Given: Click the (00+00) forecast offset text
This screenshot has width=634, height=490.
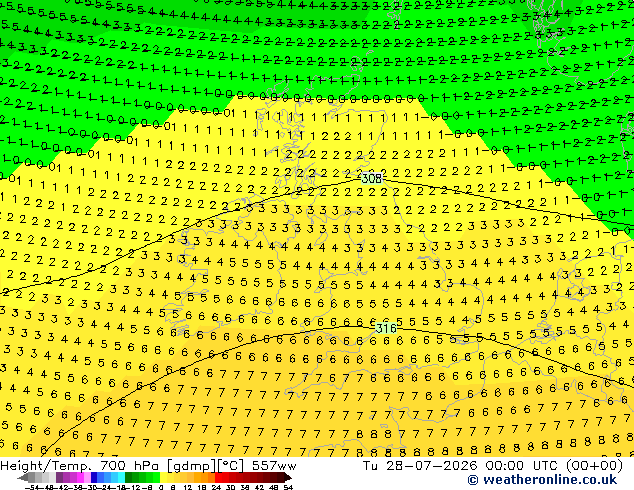Looking at the screenshot, I should click(594, 466).
